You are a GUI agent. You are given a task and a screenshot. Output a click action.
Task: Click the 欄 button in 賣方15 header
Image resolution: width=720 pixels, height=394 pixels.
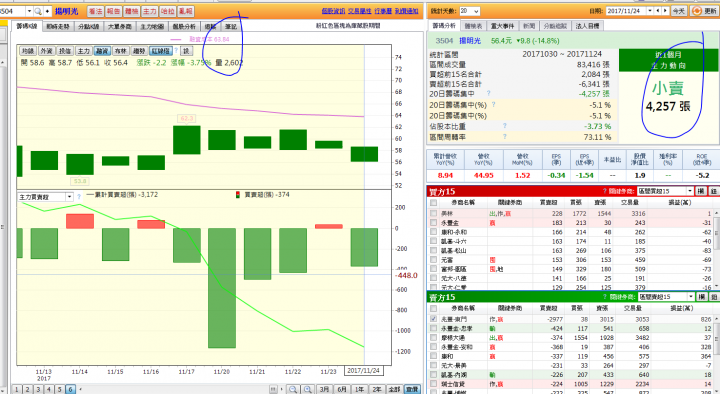(701, 297)
